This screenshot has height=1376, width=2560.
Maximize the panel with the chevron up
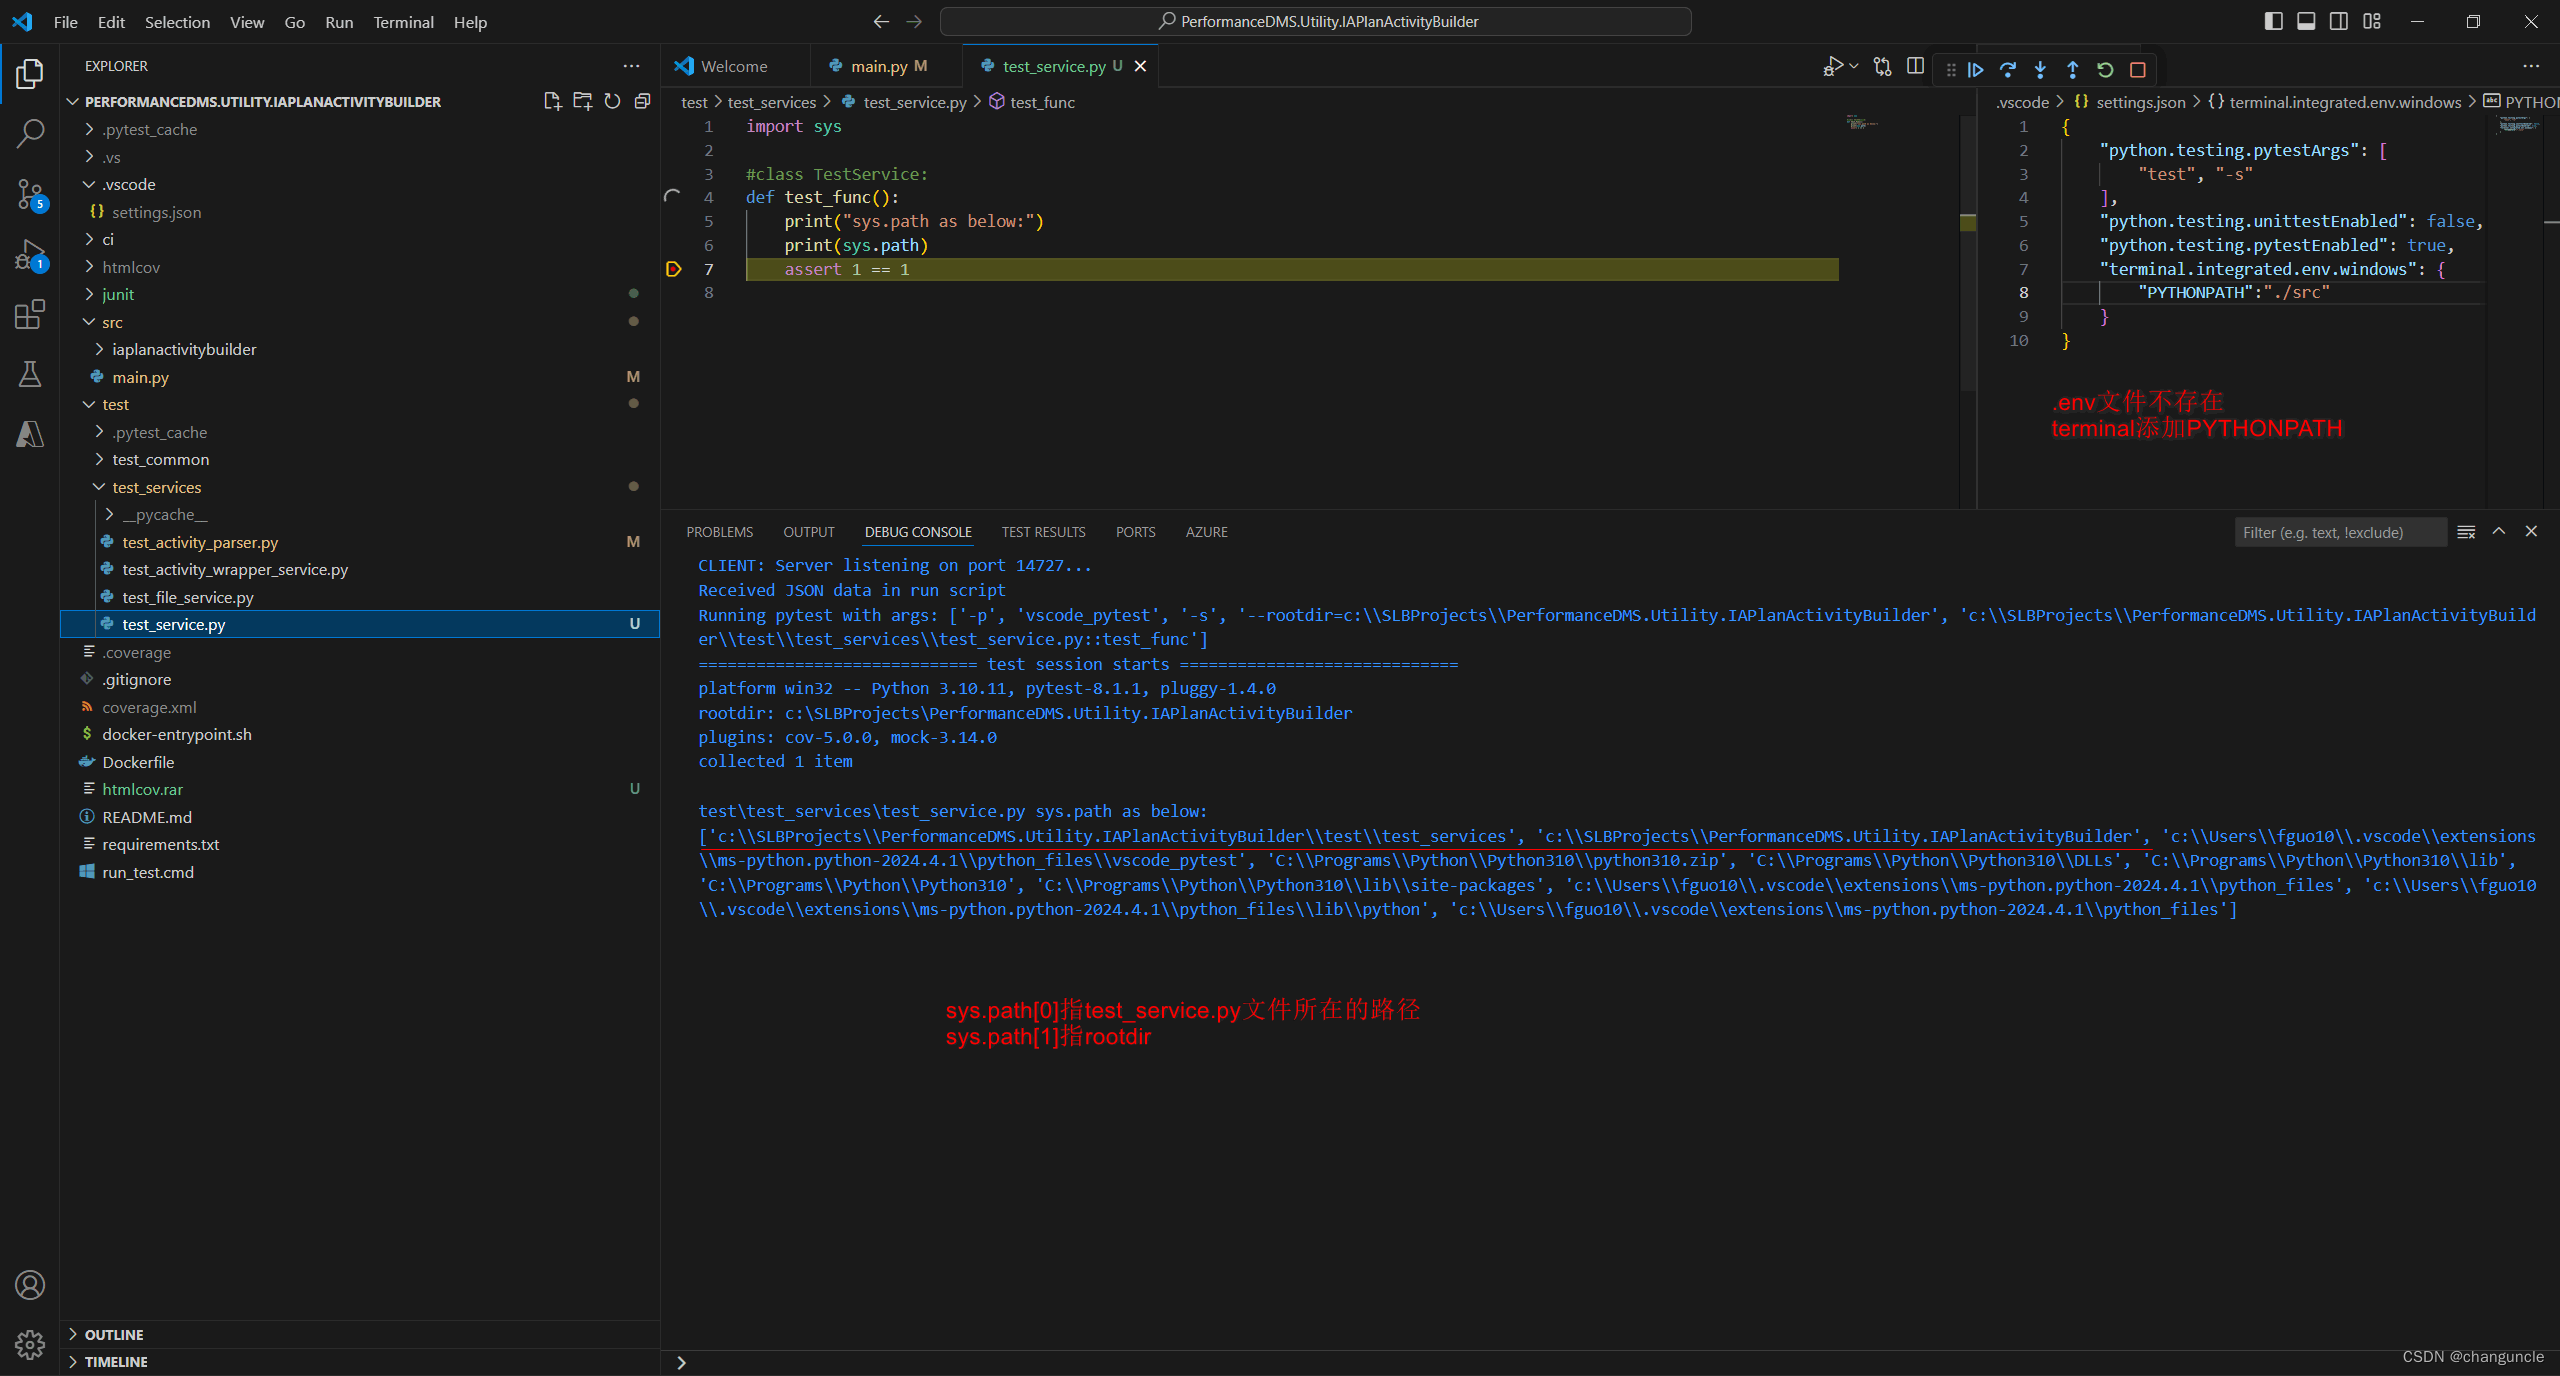click(2499, 532)
